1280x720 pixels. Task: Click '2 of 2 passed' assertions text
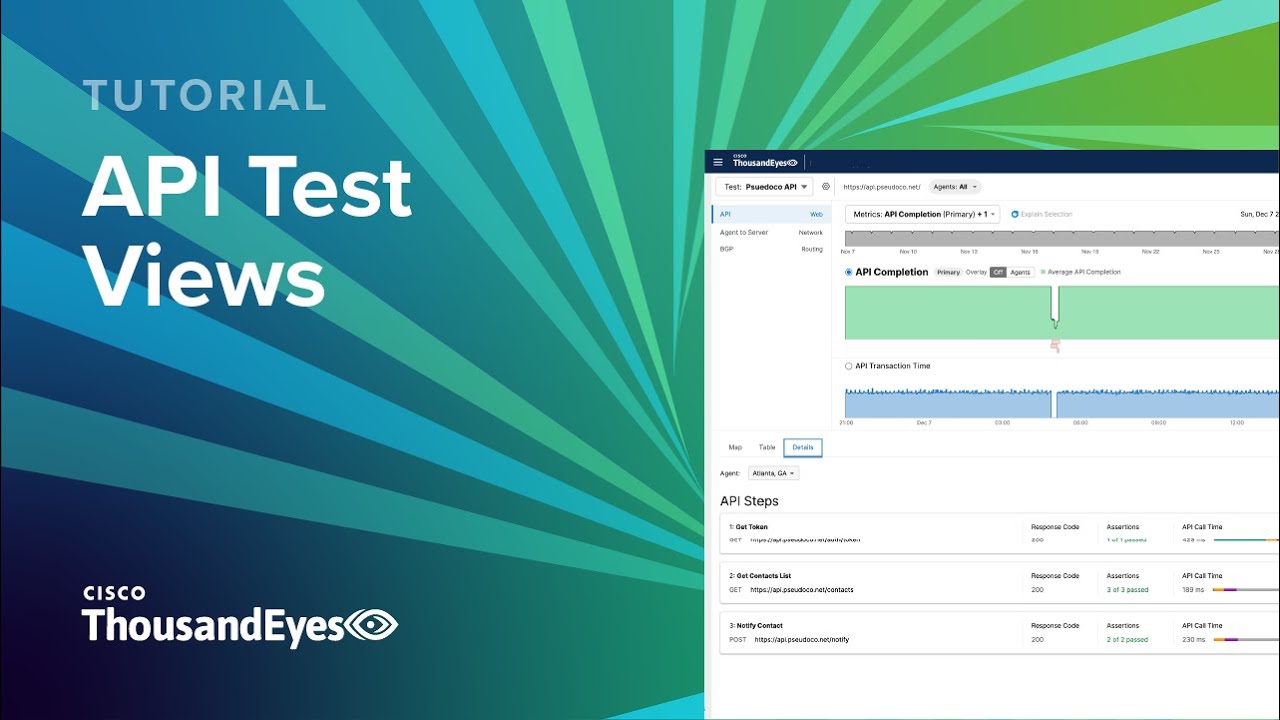(x=1127, y=640)
